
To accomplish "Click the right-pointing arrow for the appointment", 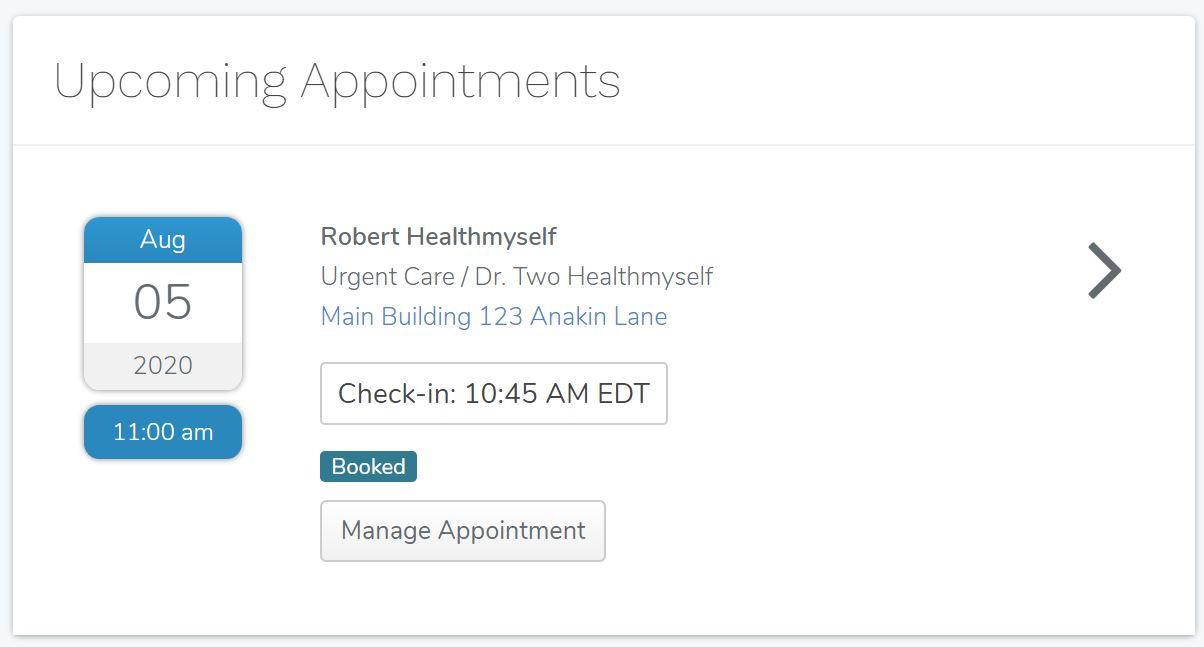I will click(1106, 270).
